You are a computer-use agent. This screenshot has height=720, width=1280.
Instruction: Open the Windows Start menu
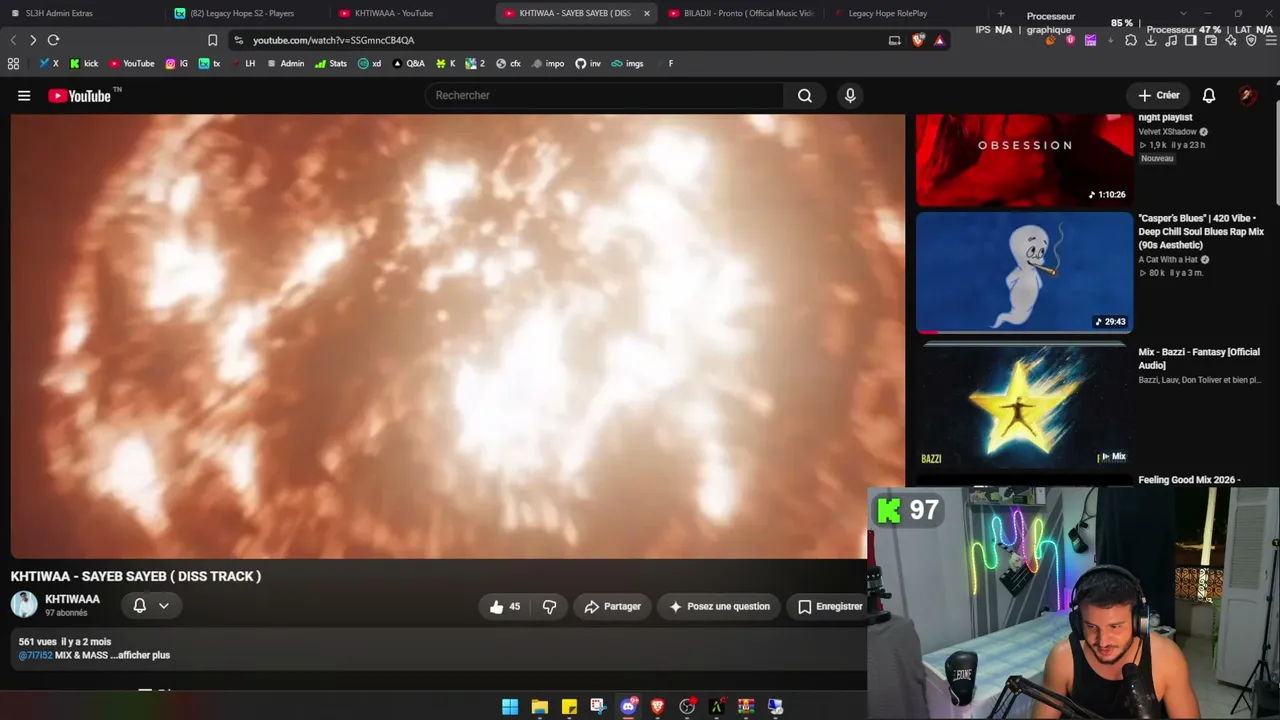click(x=510, y=707)
